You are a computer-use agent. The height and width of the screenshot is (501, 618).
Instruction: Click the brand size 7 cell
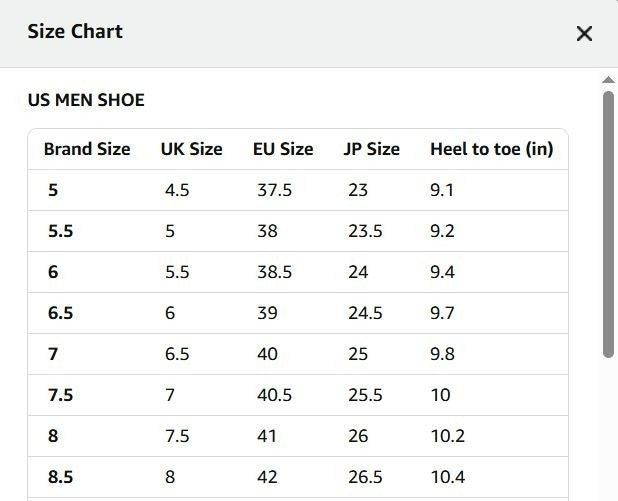pos(53,354)
